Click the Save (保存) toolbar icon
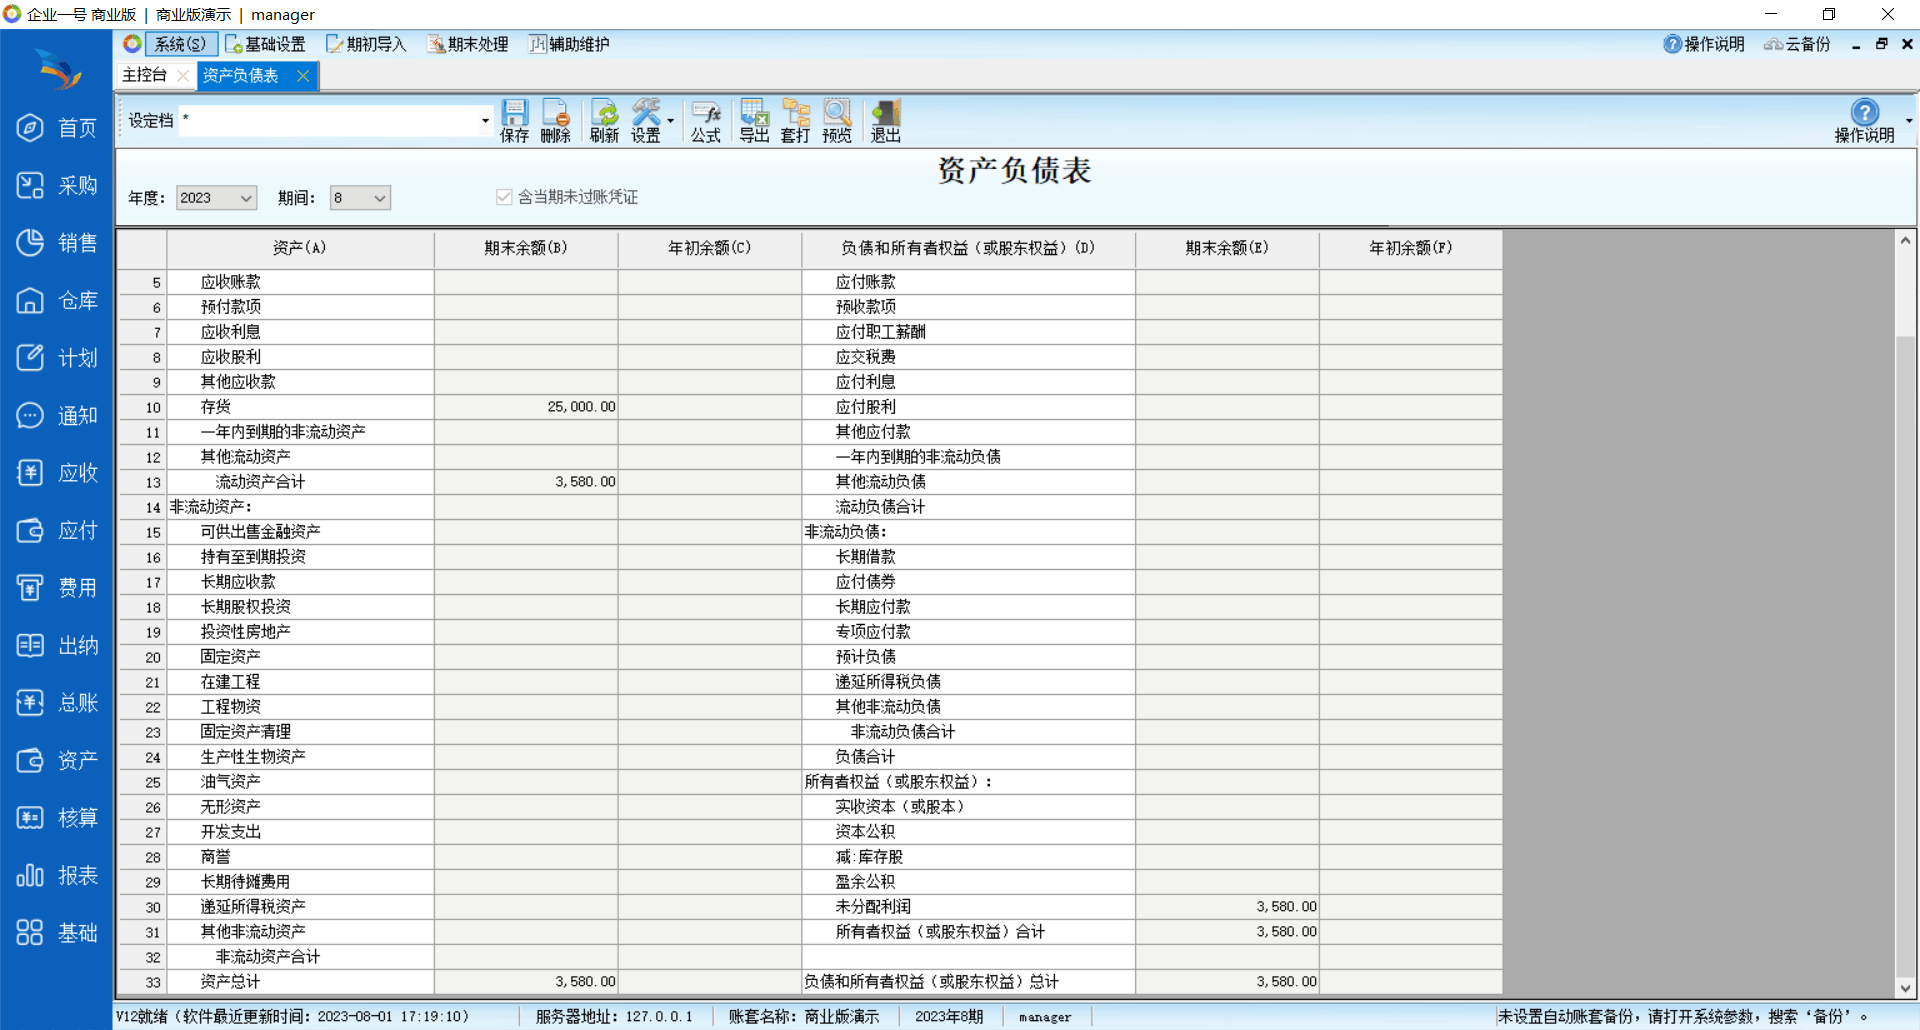1920x1030 pixels. (514, 120)
